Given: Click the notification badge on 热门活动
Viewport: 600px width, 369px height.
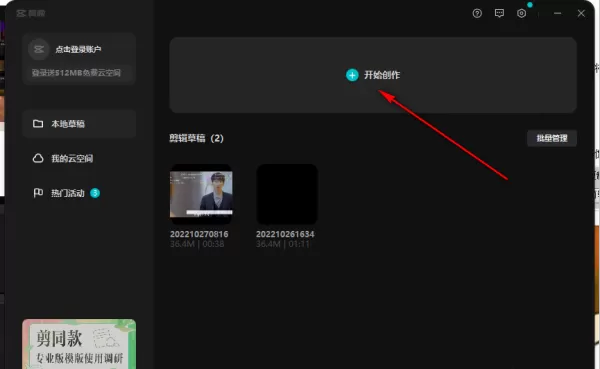Looking at the screenshot, I should coord(95,193).
